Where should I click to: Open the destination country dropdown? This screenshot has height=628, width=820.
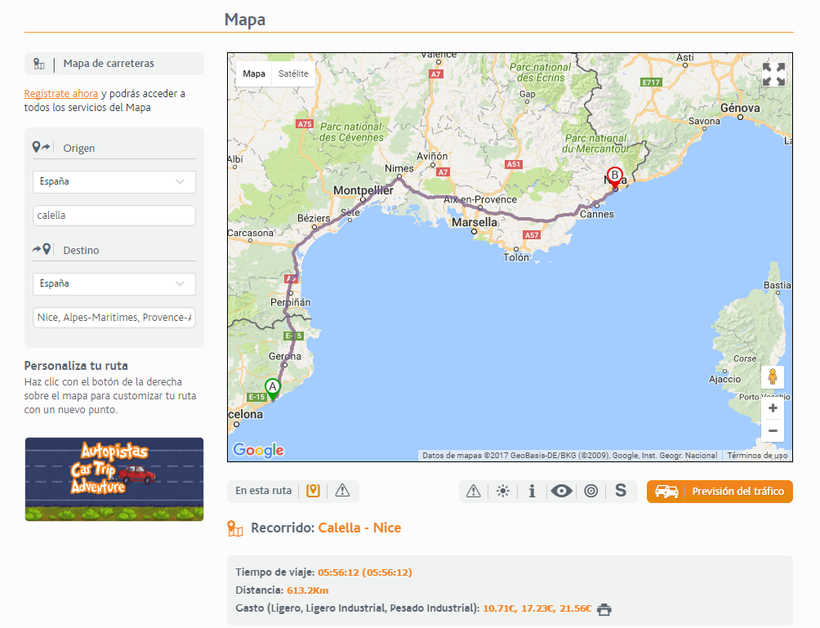point(114,284)
